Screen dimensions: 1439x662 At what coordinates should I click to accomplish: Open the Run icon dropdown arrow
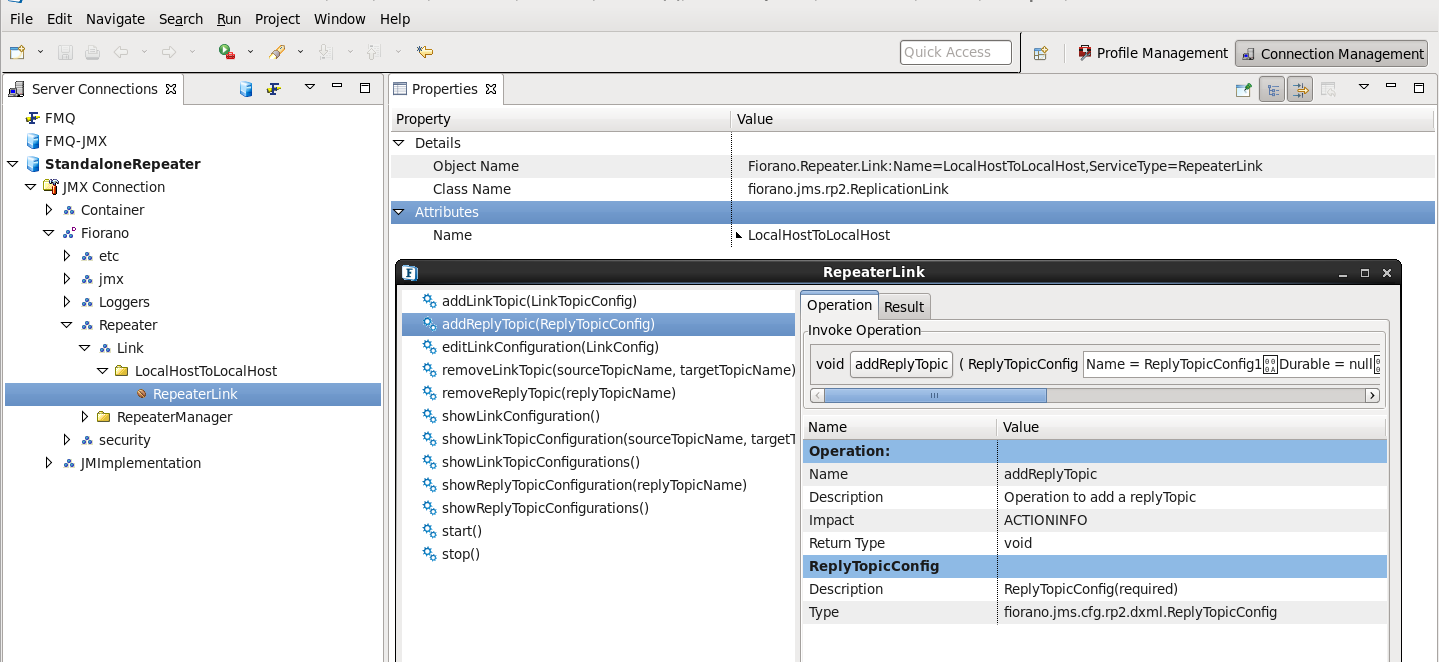(250, 52)
